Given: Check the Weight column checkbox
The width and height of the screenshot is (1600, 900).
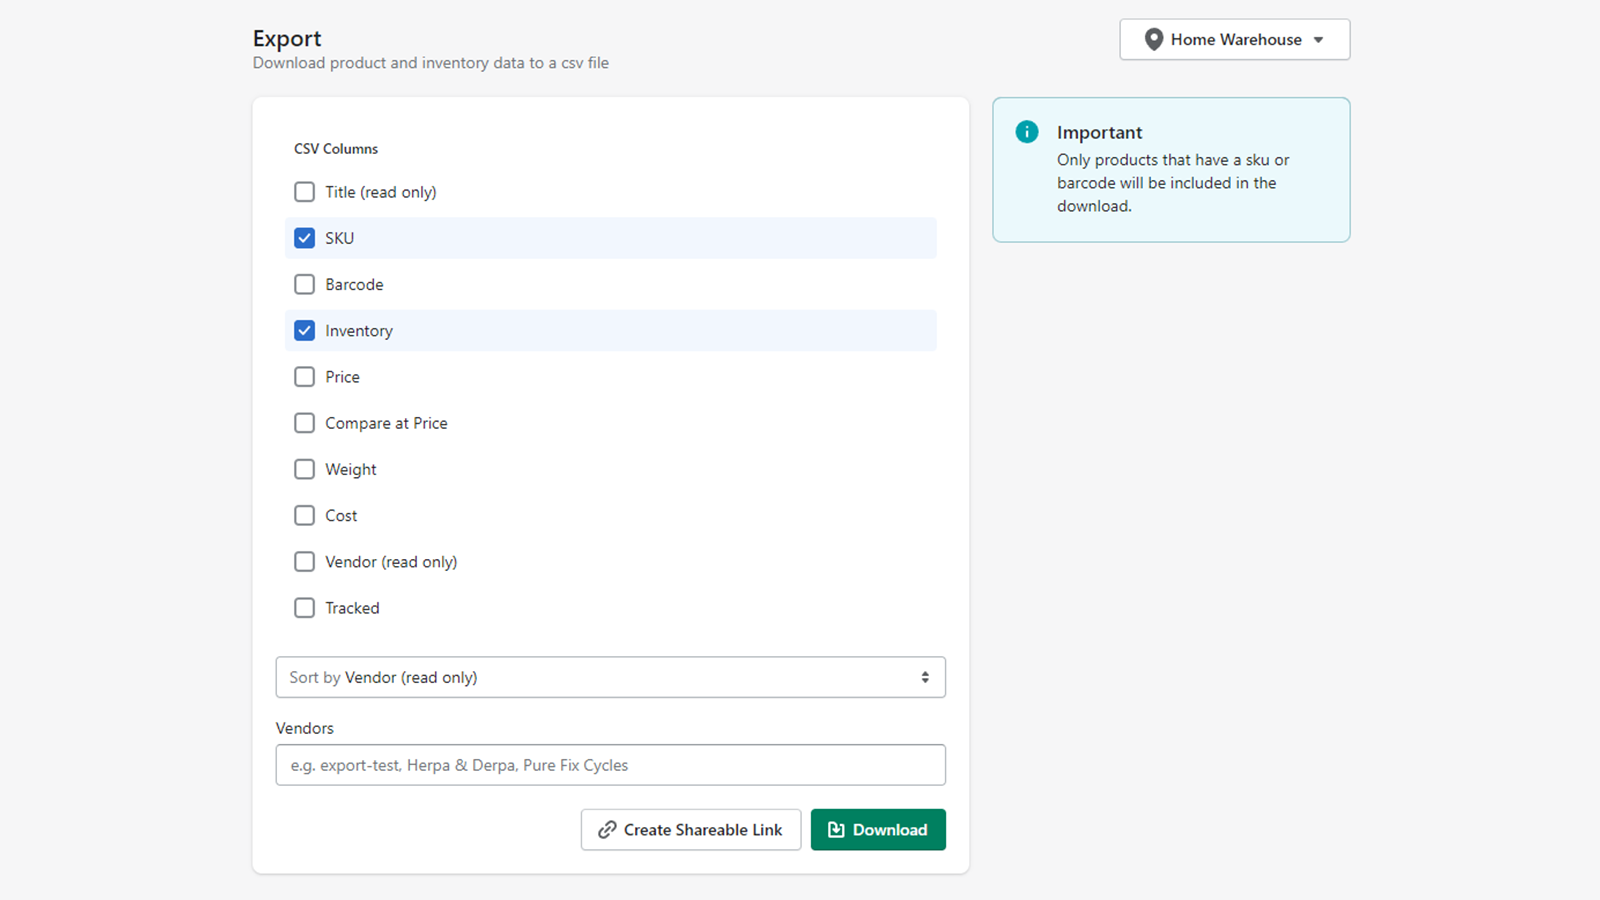Looking at the screenshot, I should click(x=304, y=469).
